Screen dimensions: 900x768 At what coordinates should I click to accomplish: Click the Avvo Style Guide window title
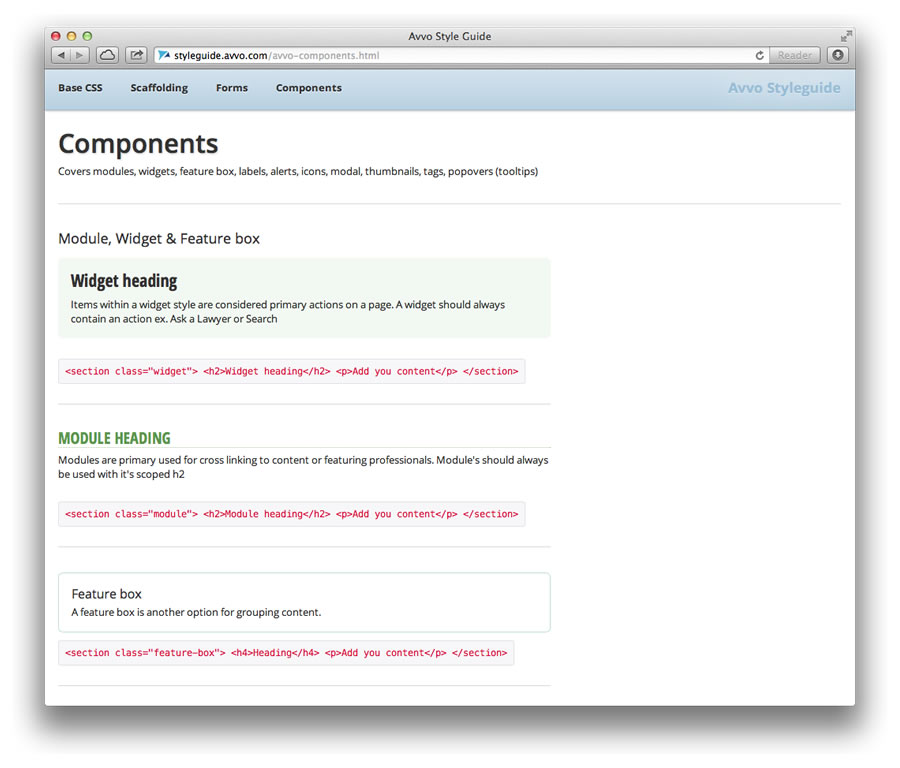[x=449, y=36]
